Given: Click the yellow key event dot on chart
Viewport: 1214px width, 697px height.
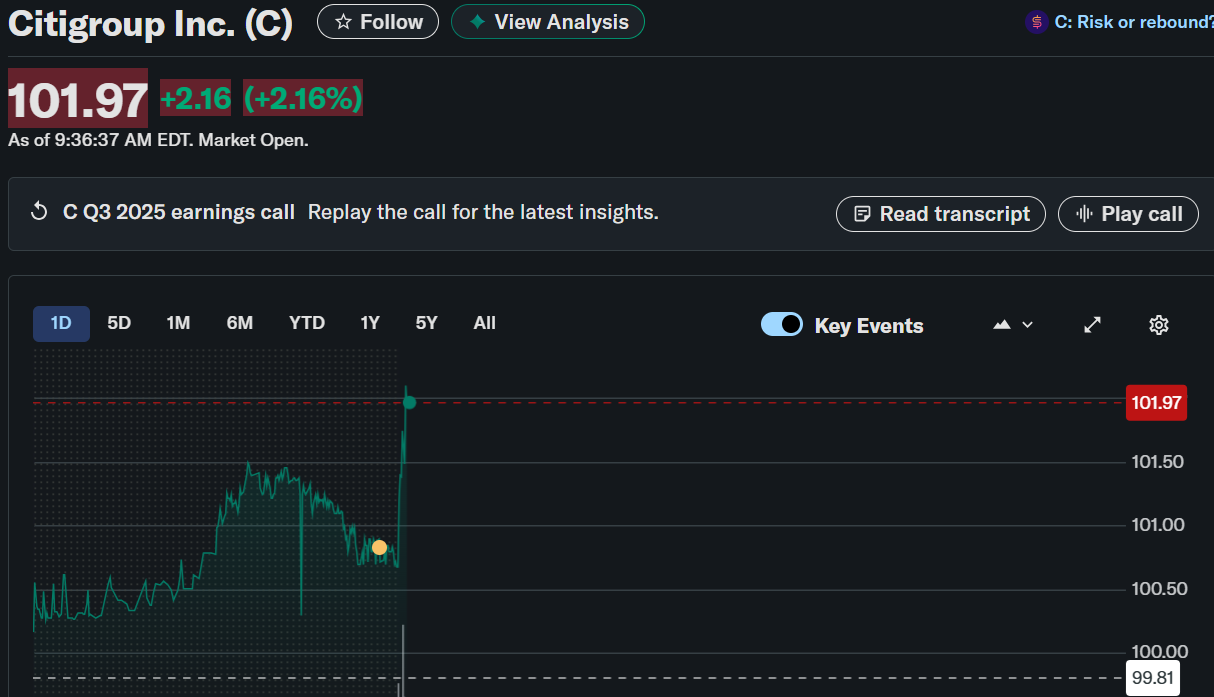Looking at the screenshot, I should click(x=379, y=547).
